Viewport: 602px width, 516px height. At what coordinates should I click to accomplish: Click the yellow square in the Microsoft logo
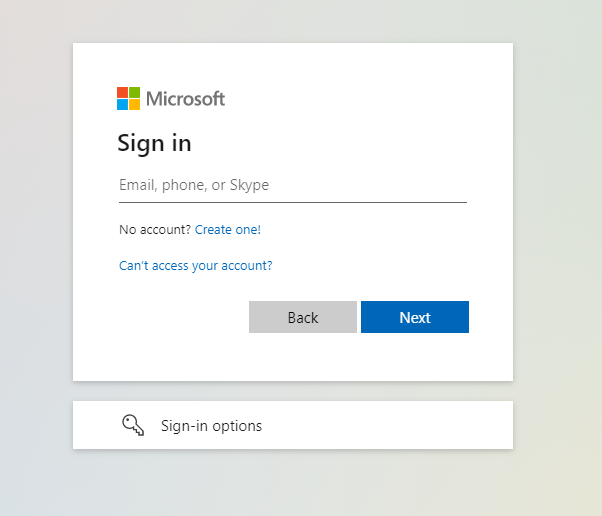pyautogui.click(x=134, y=104)
